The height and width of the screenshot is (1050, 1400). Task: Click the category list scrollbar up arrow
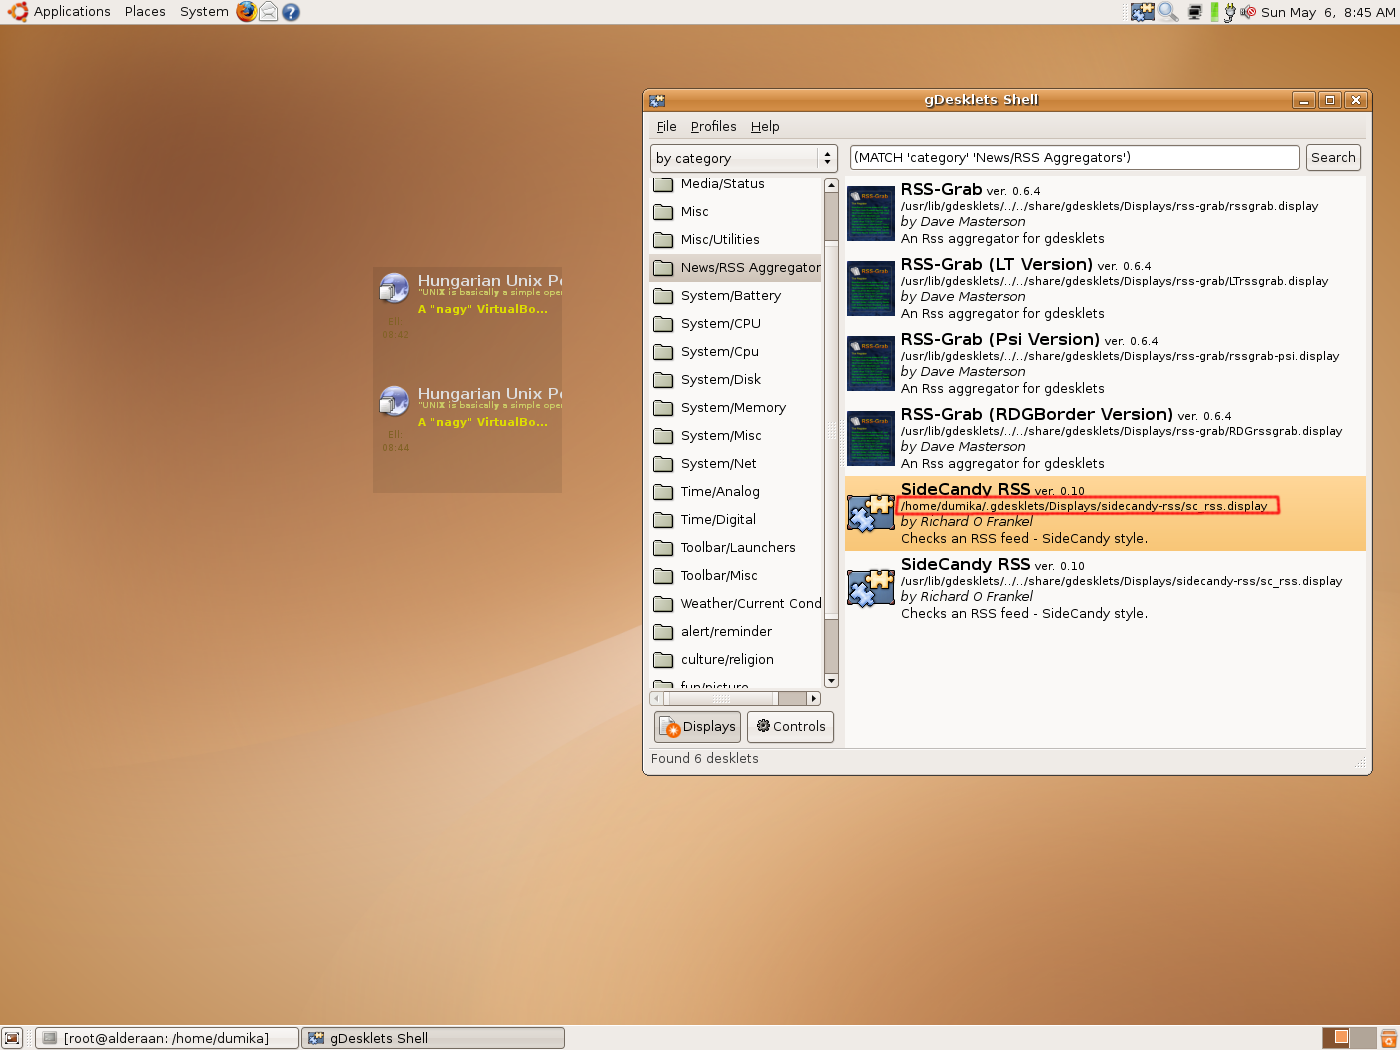pos(831,185)
